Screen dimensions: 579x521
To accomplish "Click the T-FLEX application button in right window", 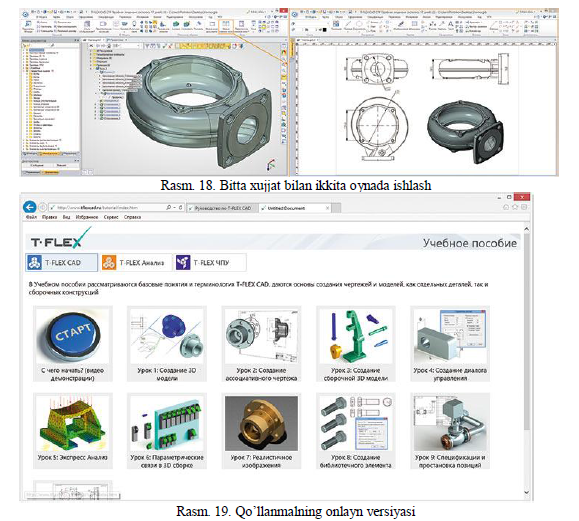I will [295, 14].
